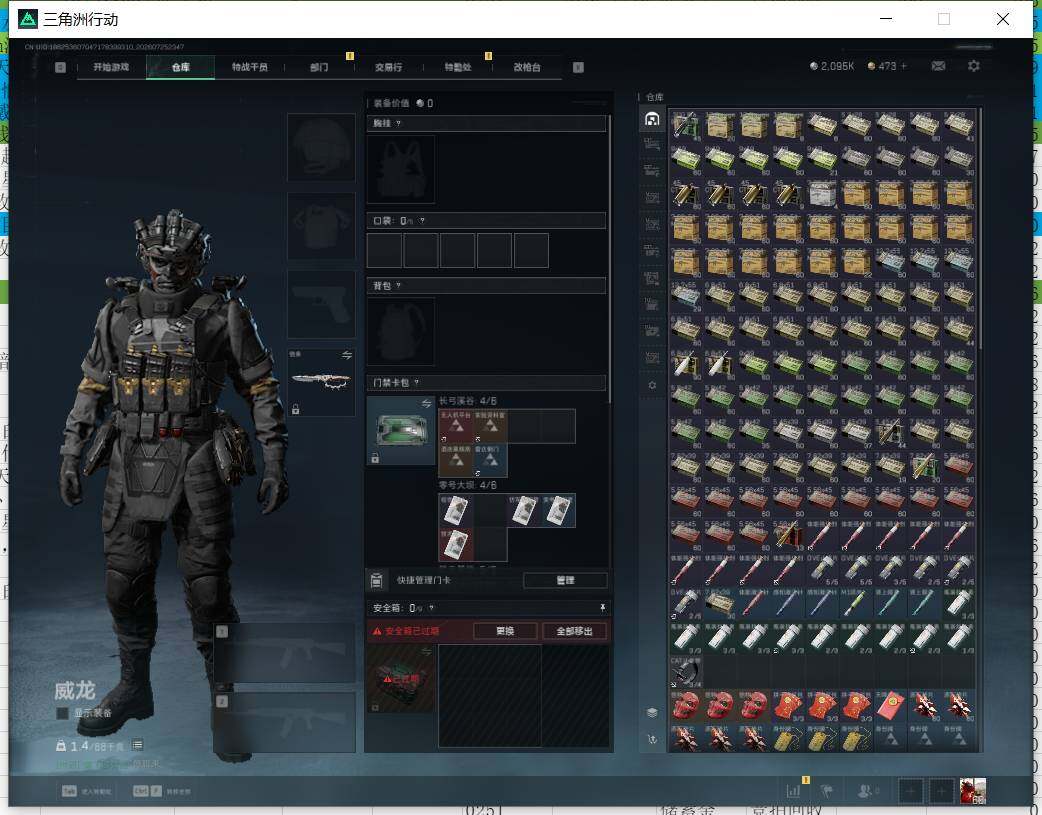
Task: Click the 装备价值 label
Action: pyautogui.click(x=391, y=103)
